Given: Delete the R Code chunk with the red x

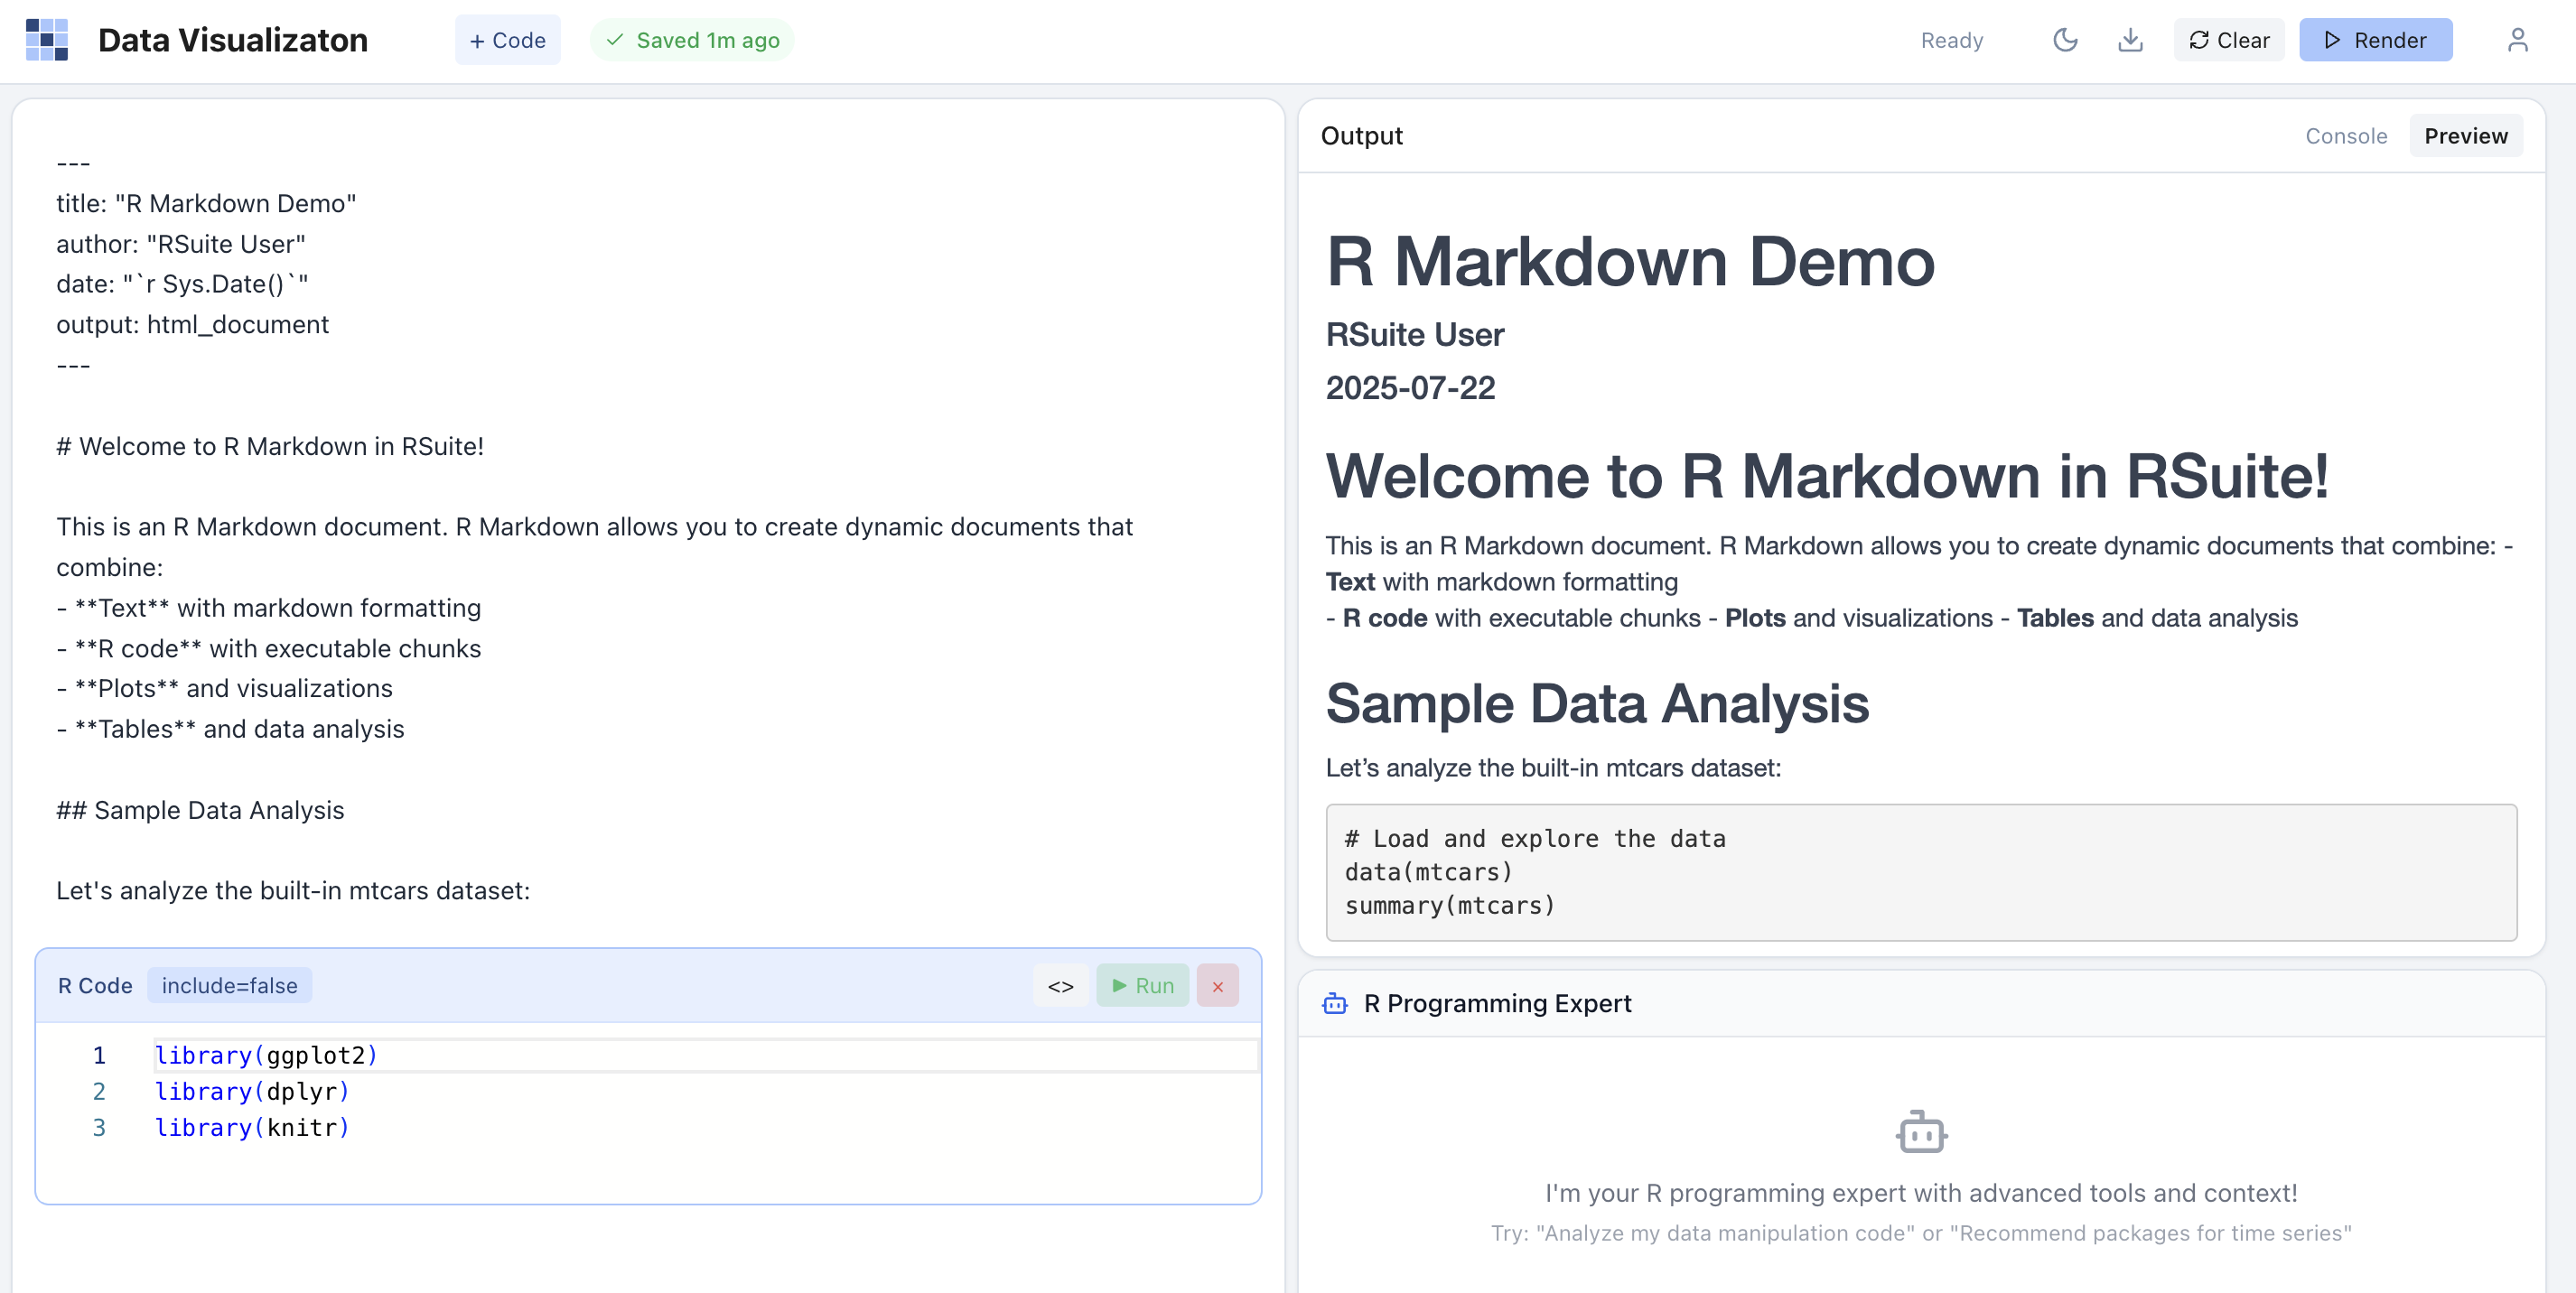Looking at the screenshot, I should click(x=1217, y=985).
